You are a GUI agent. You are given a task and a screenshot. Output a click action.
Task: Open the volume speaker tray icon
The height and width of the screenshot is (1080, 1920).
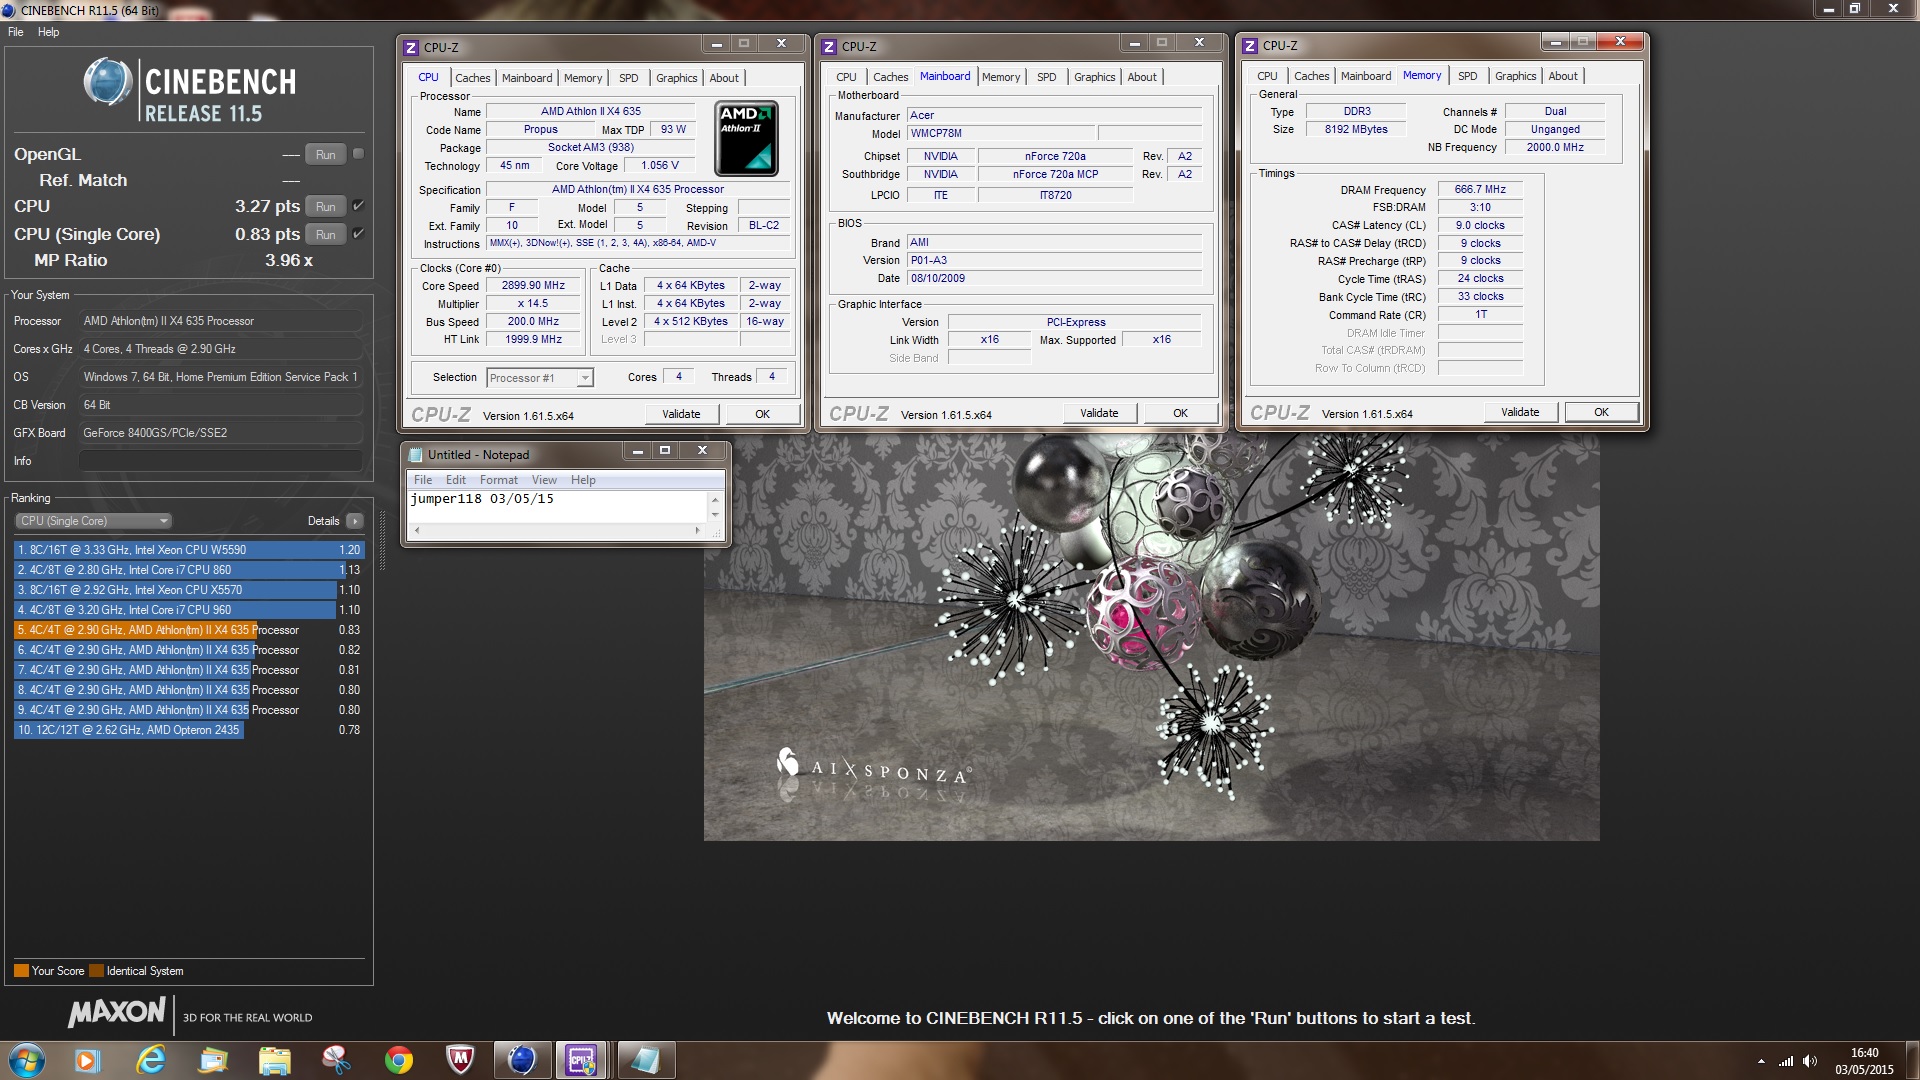click(1809, 1061)
